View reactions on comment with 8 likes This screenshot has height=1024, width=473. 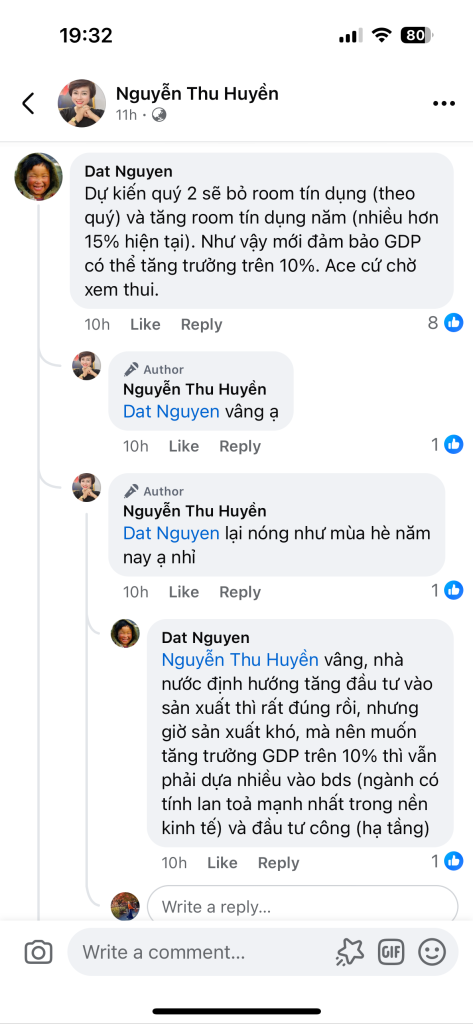pos(446,323)
